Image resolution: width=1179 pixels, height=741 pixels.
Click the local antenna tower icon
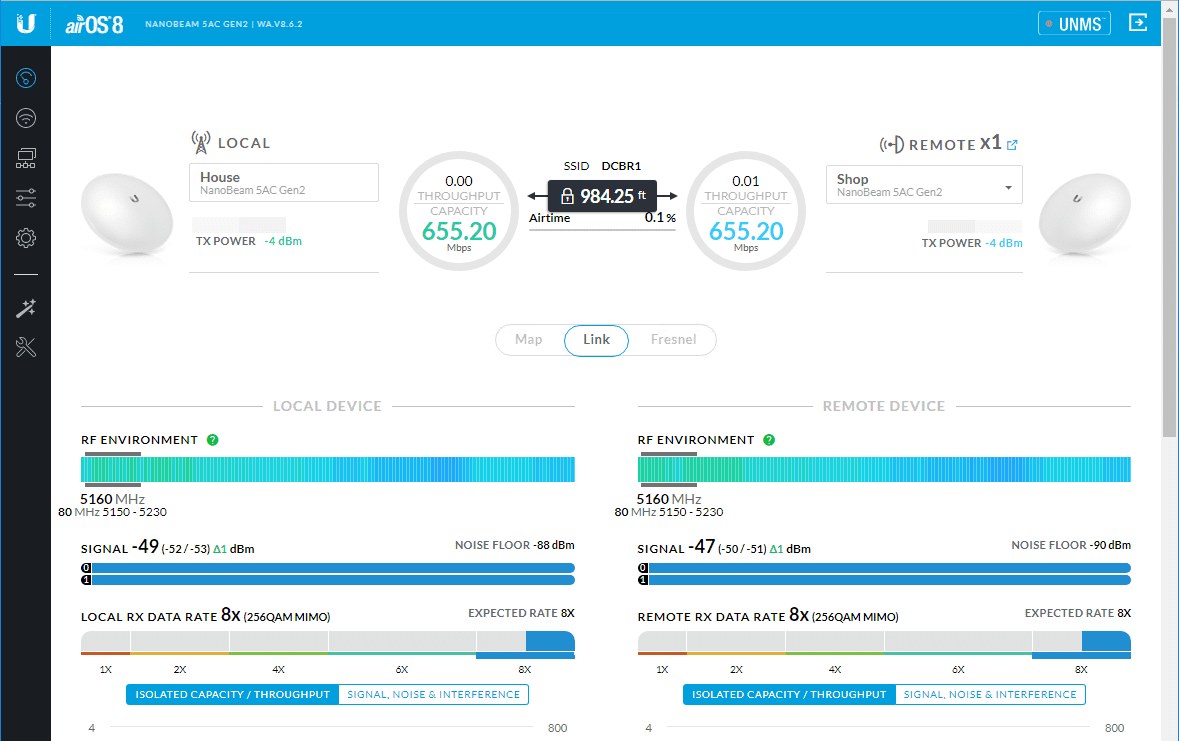tap(201, 142)
